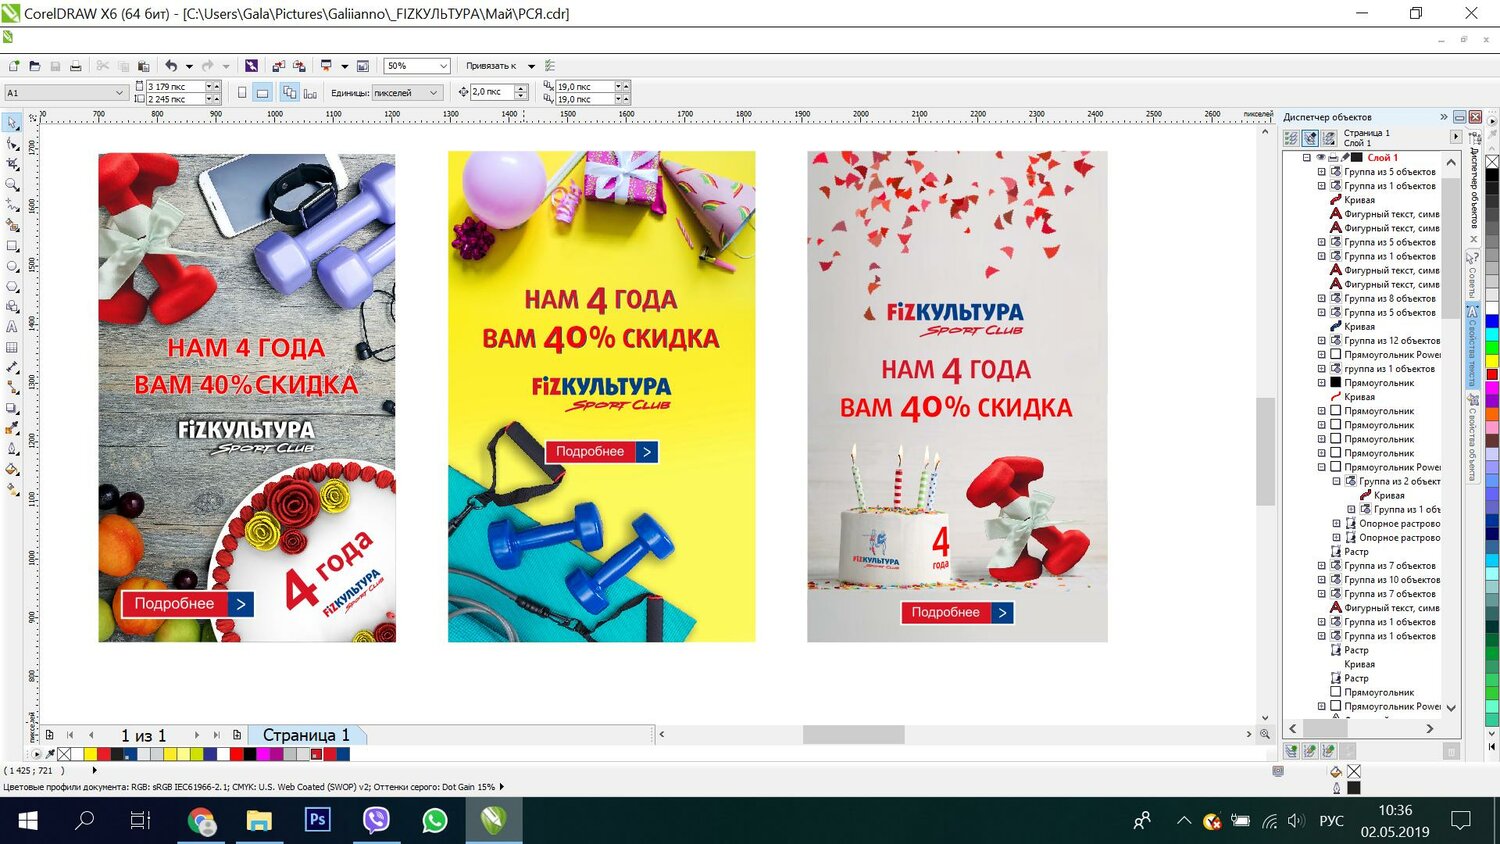The image size is (1500, 844).
Task: Open the units пикселей dropdown
Action: (434, 93)
